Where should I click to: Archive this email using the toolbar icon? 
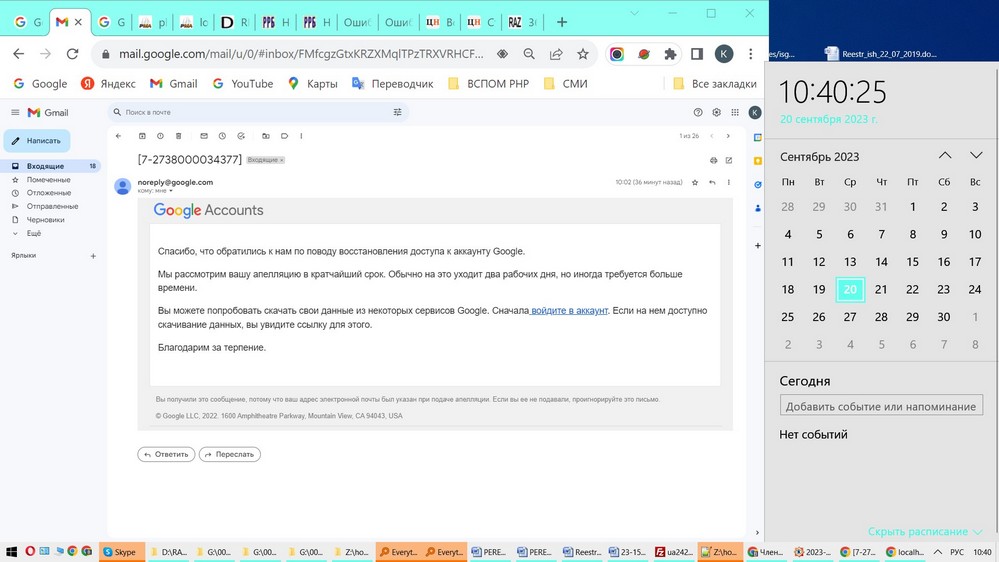(x=142, y=136)
